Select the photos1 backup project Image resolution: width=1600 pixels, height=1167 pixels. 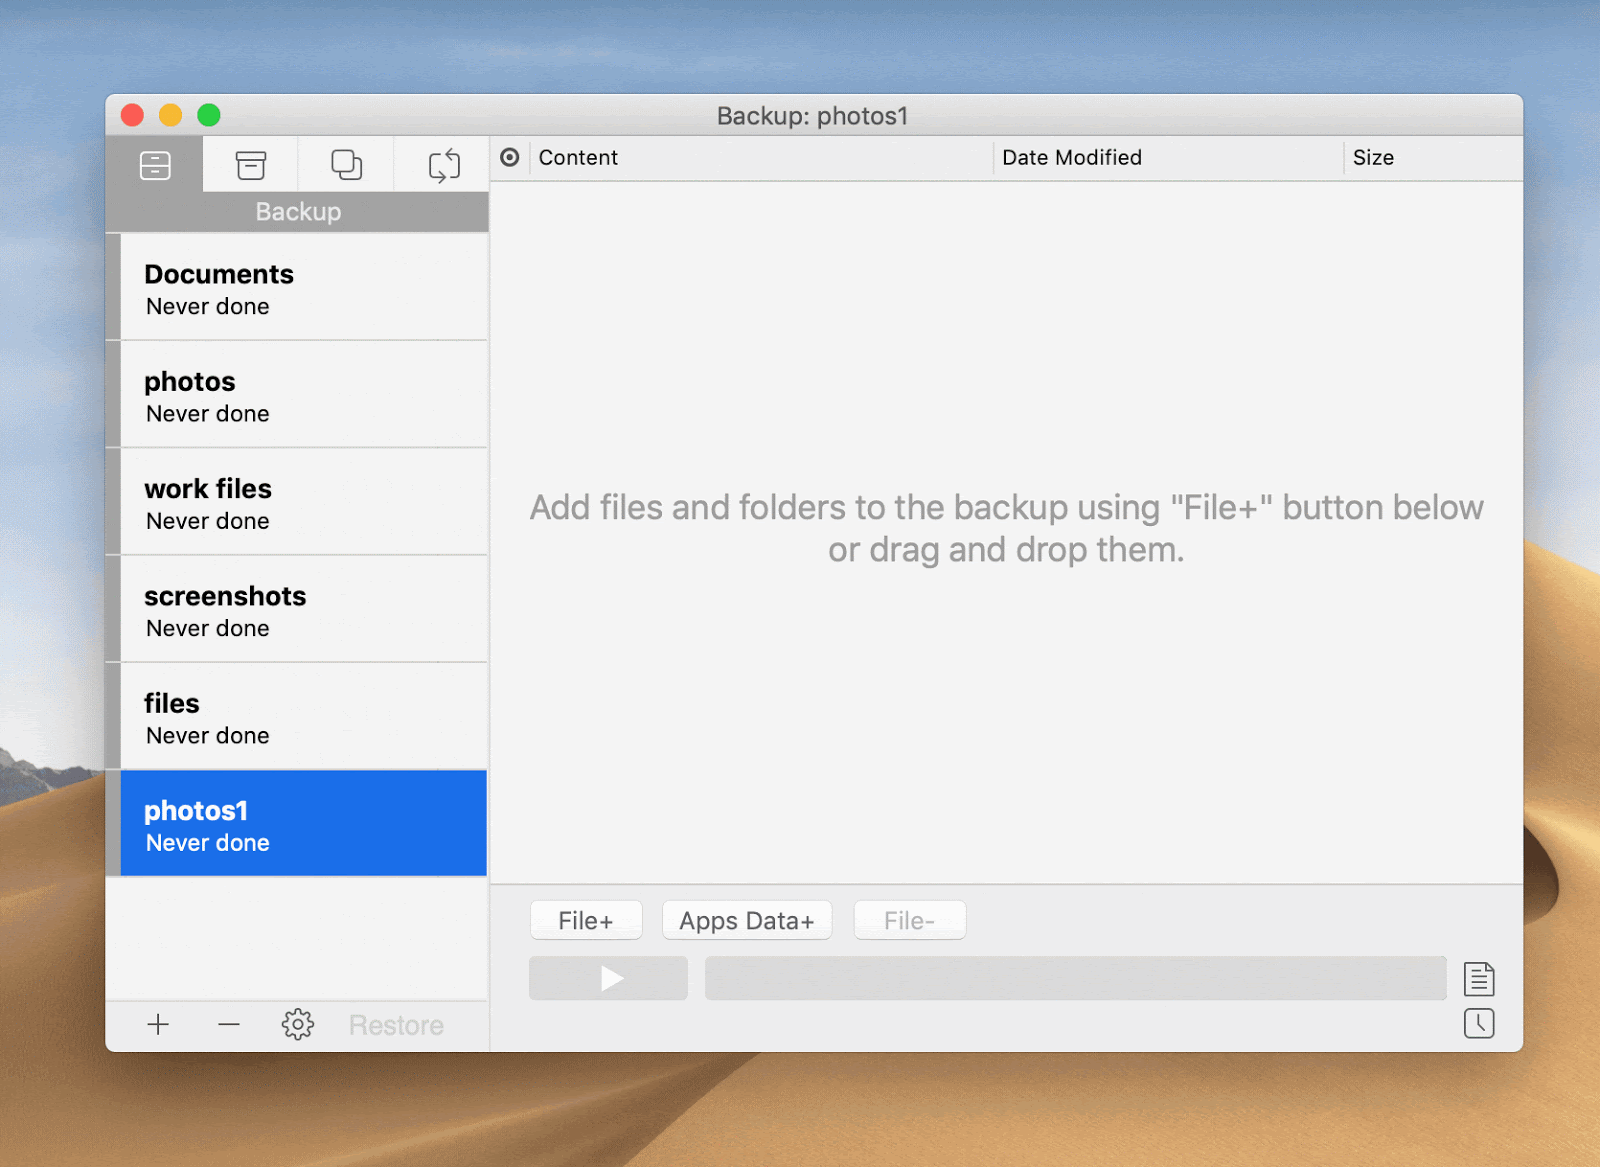[304, 824]
